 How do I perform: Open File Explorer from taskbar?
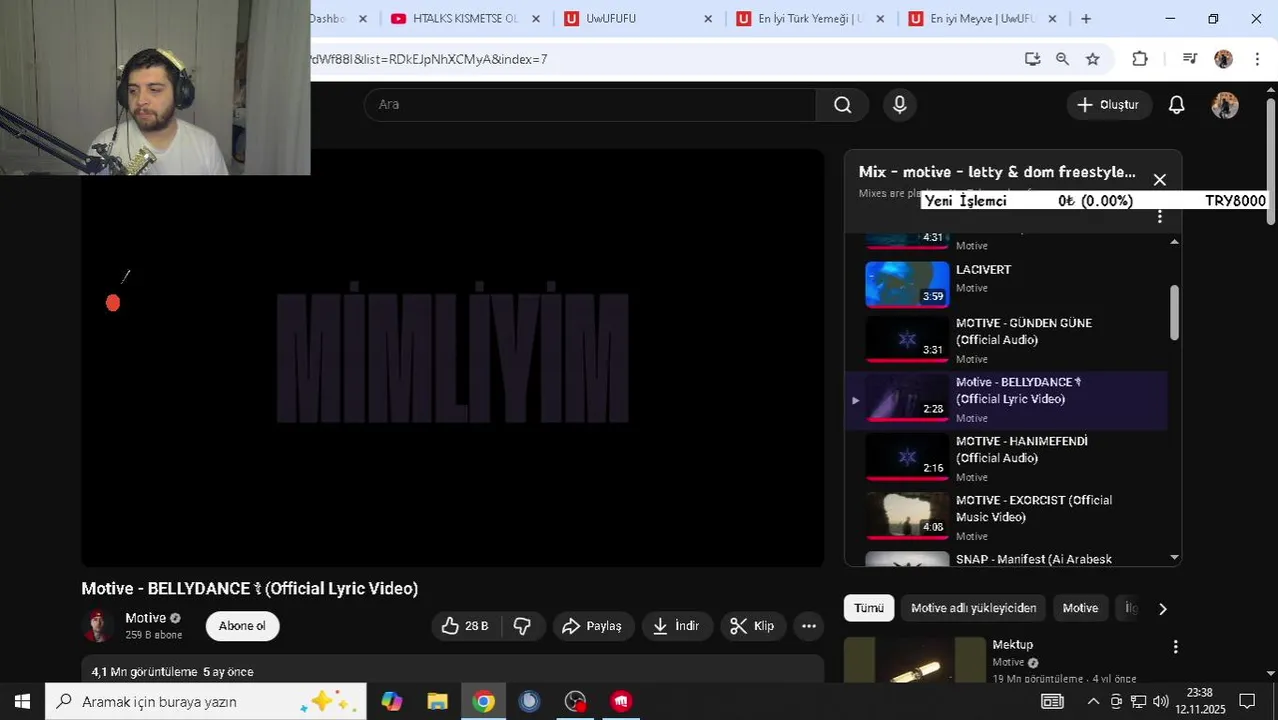(x=437, y=701)
